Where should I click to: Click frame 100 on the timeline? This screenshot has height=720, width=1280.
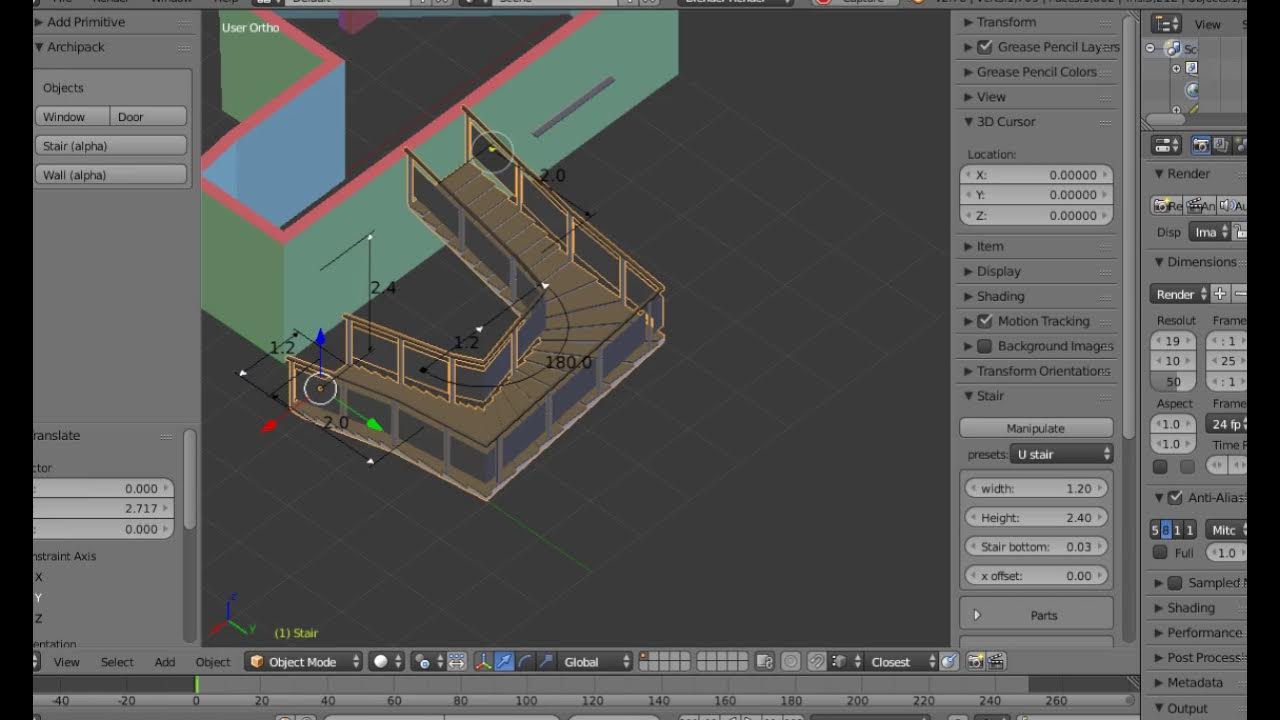526,701
